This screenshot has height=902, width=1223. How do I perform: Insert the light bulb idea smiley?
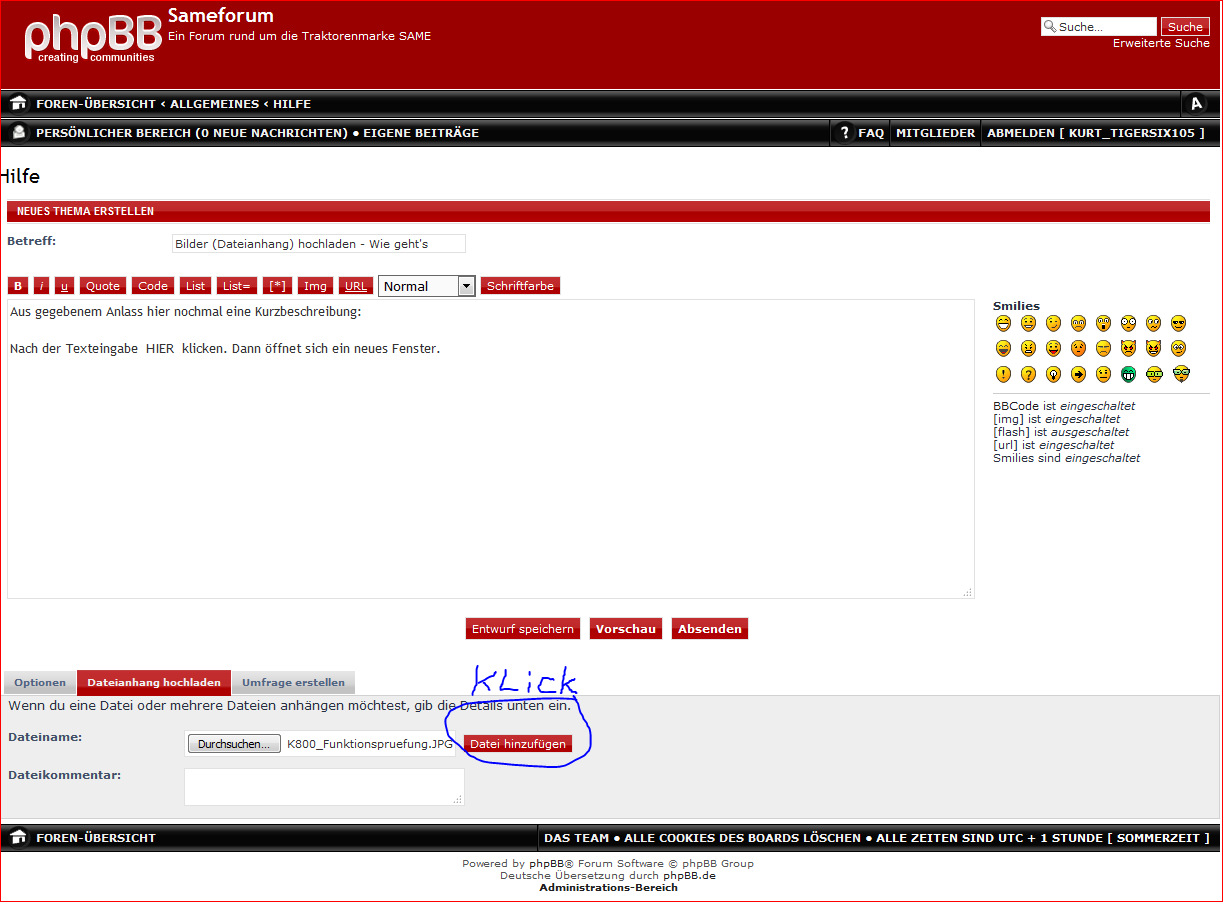tap(1053, 374)
